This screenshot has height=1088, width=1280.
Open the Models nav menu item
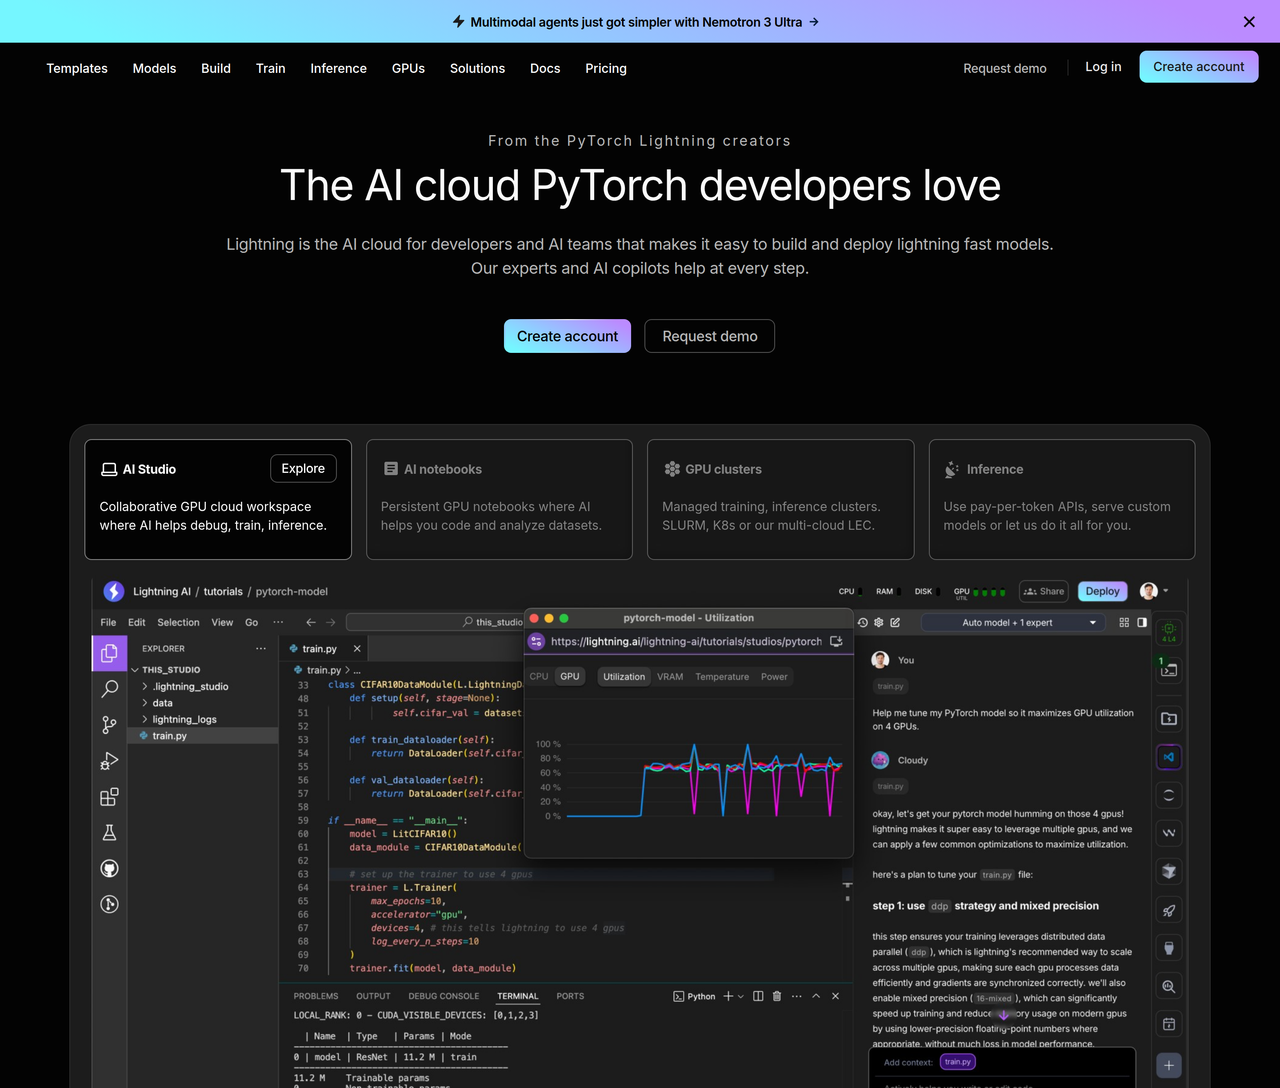click(154, 68)
